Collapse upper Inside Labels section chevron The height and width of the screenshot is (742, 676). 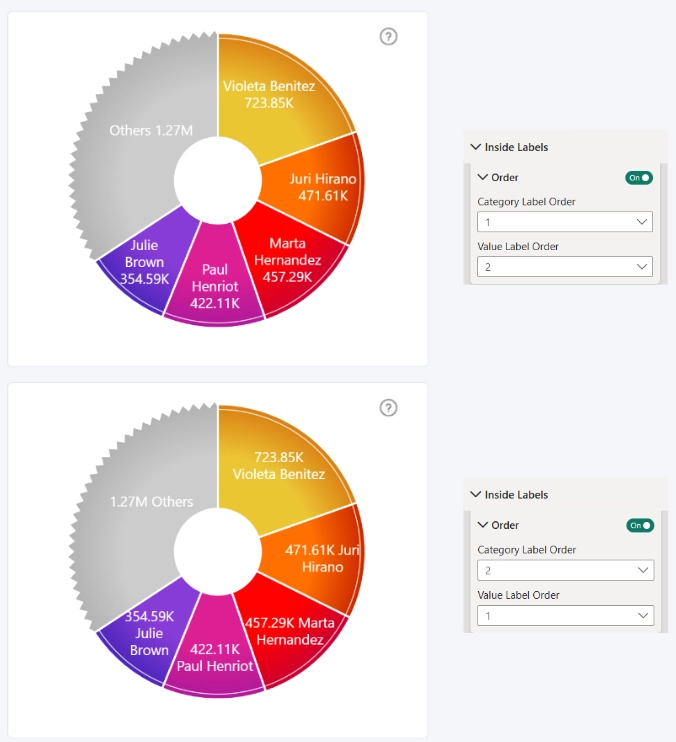tap(475, 147)
